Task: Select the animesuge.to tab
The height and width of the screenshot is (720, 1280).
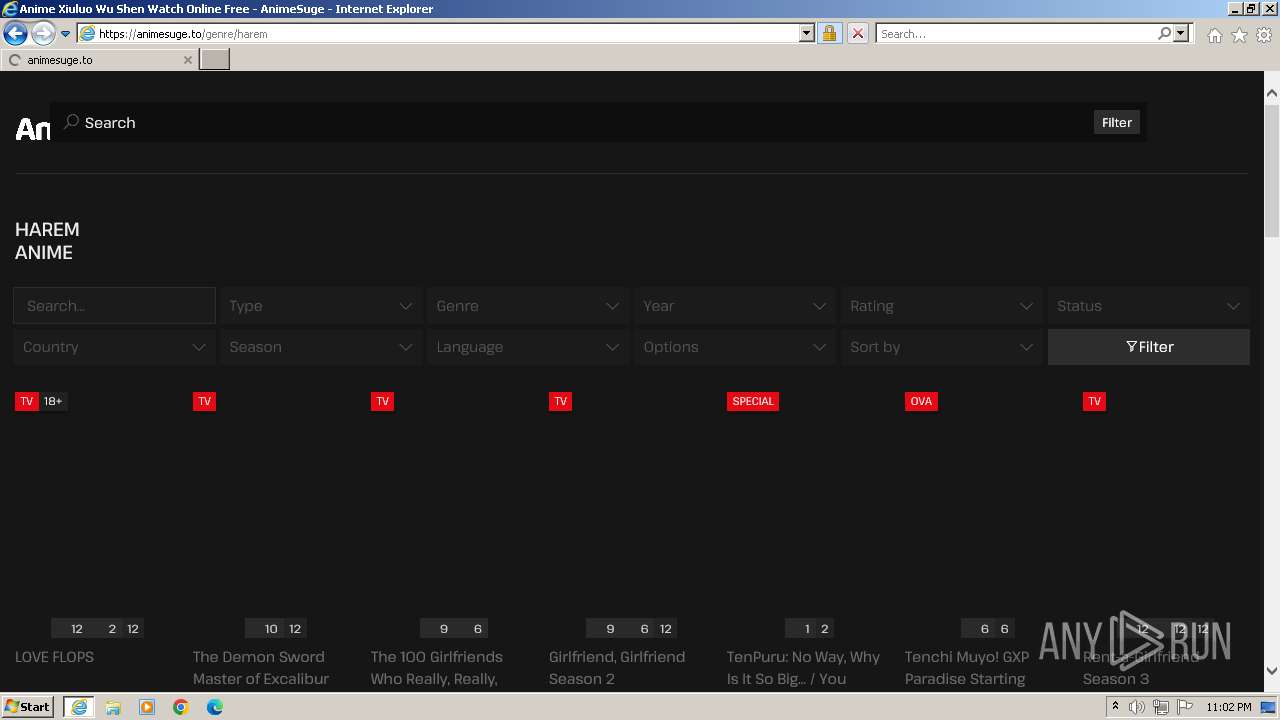Action: [x=99, y=60]
